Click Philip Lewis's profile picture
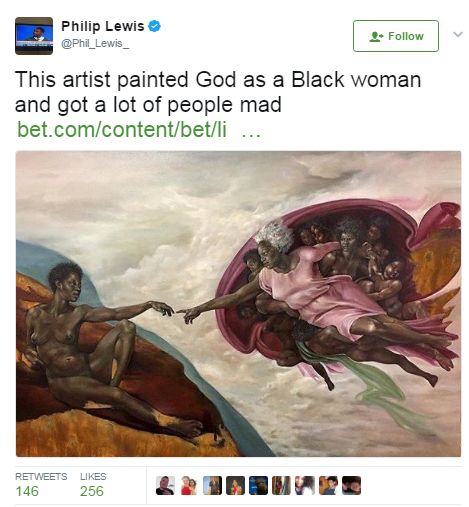 34,36
